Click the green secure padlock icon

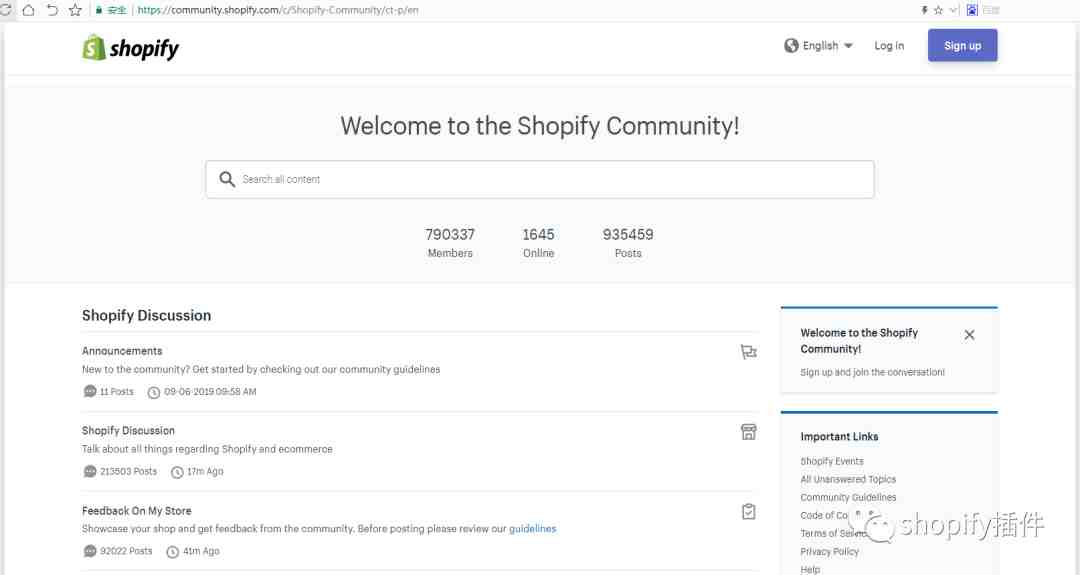tap(99, 10)
